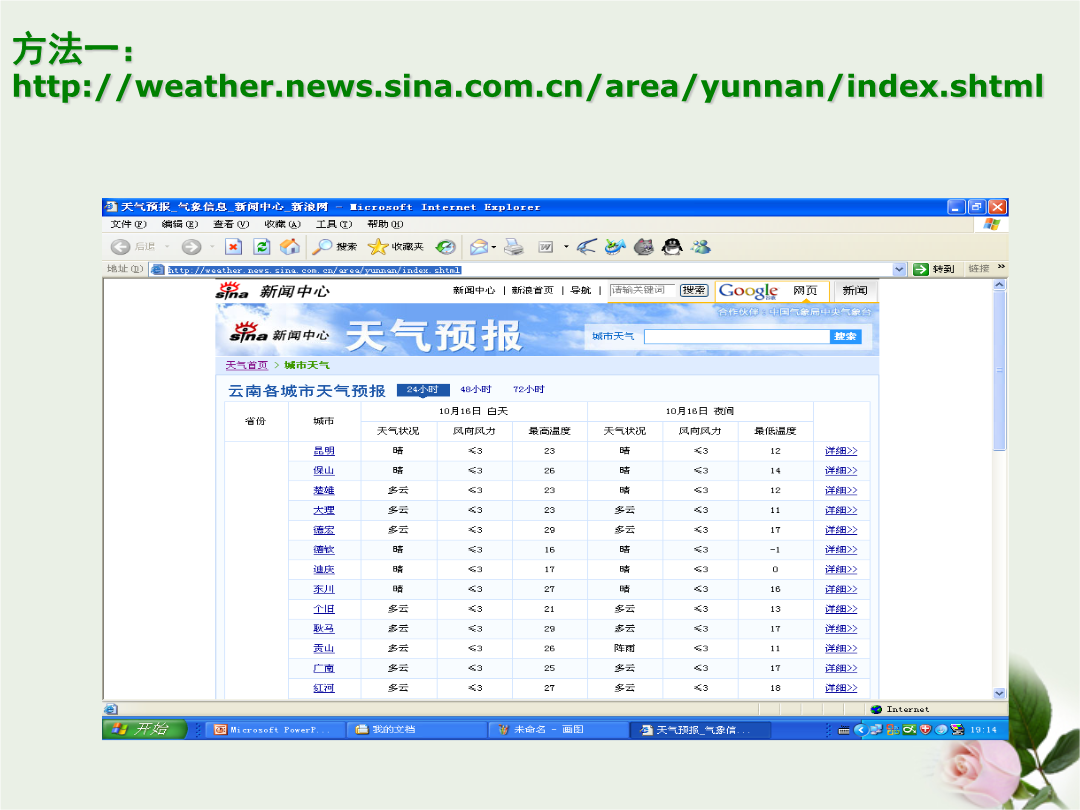Click the green dolphin toolbar icon

(x=615, y=247)
